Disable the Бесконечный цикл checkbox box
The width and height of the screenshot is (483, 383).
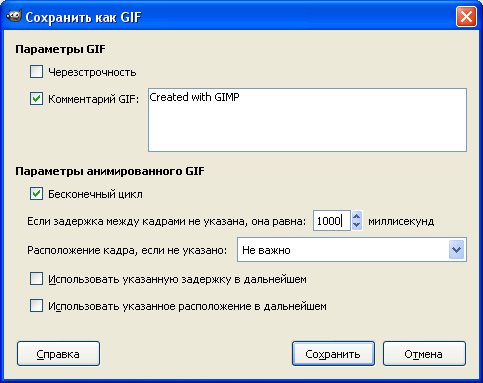click(x=36, y=194)
